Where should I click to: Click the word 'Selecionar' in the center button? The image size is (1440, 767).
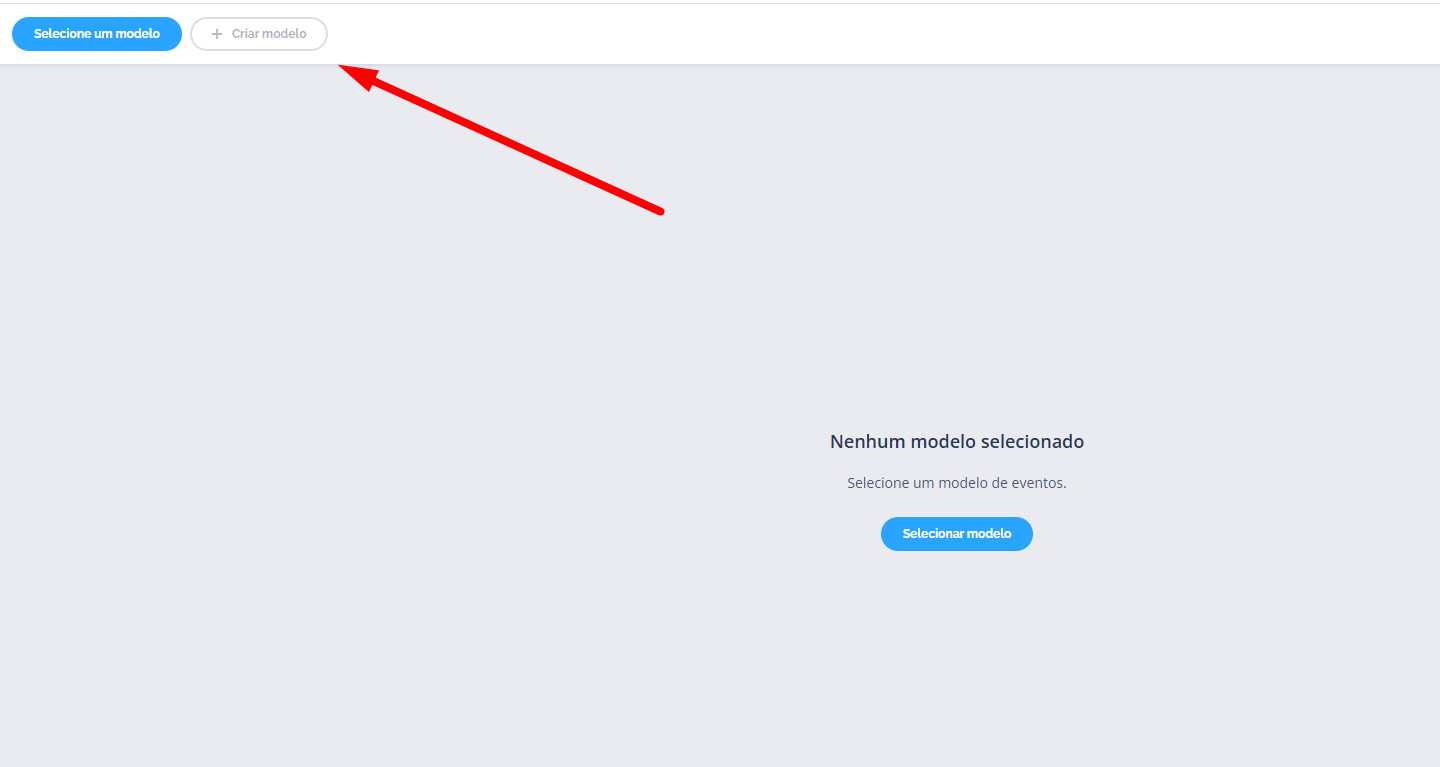pyautogui.click(x=932, y=534)
